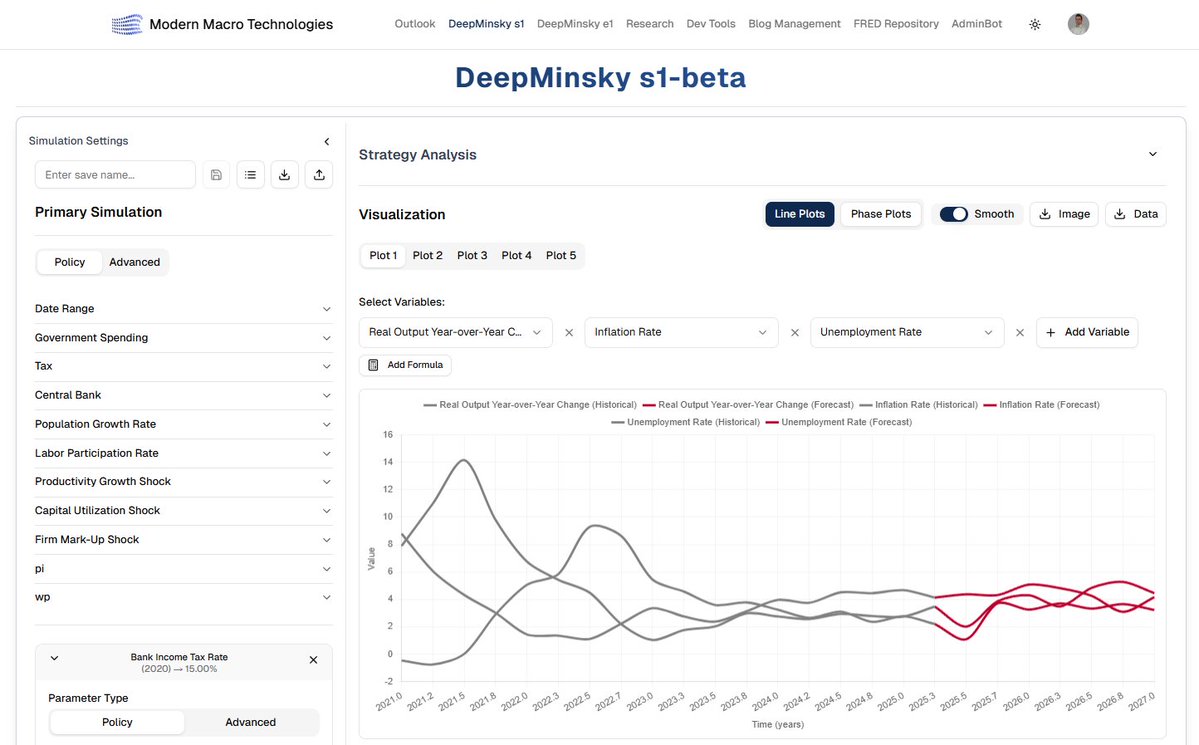Expand the Firm Mark-Up Shock section
1199x745 pixels.
pos(183,540)
